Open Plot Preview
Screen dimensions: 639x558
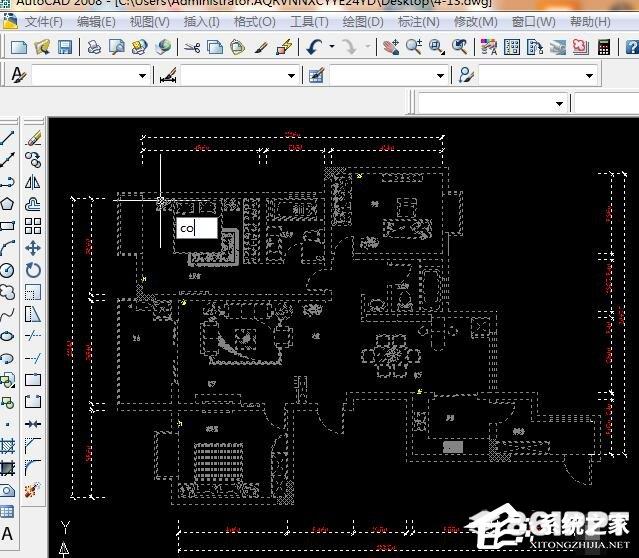coord(117,47)
